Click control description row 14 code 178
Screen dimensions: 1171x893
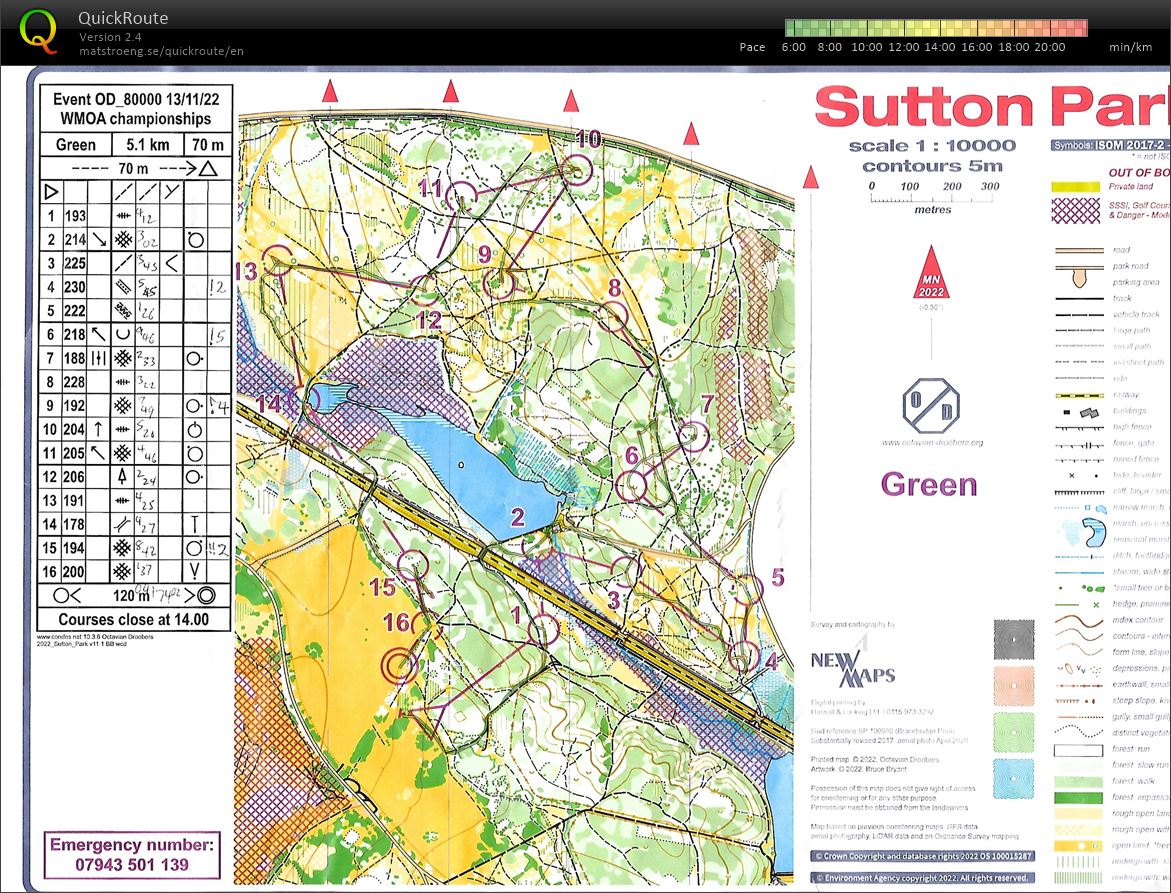point(75,524)
